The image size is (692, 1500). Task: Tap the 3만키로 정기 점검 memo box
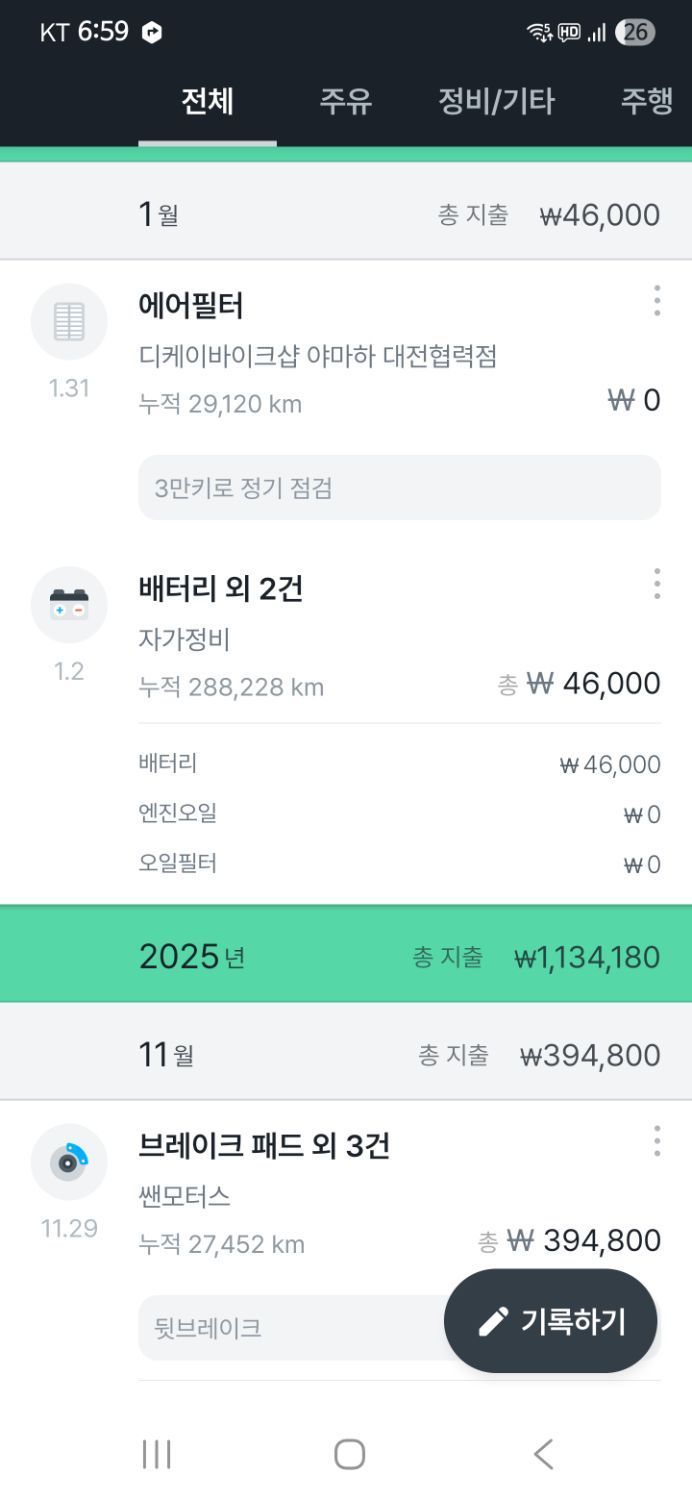coord(399,488)
